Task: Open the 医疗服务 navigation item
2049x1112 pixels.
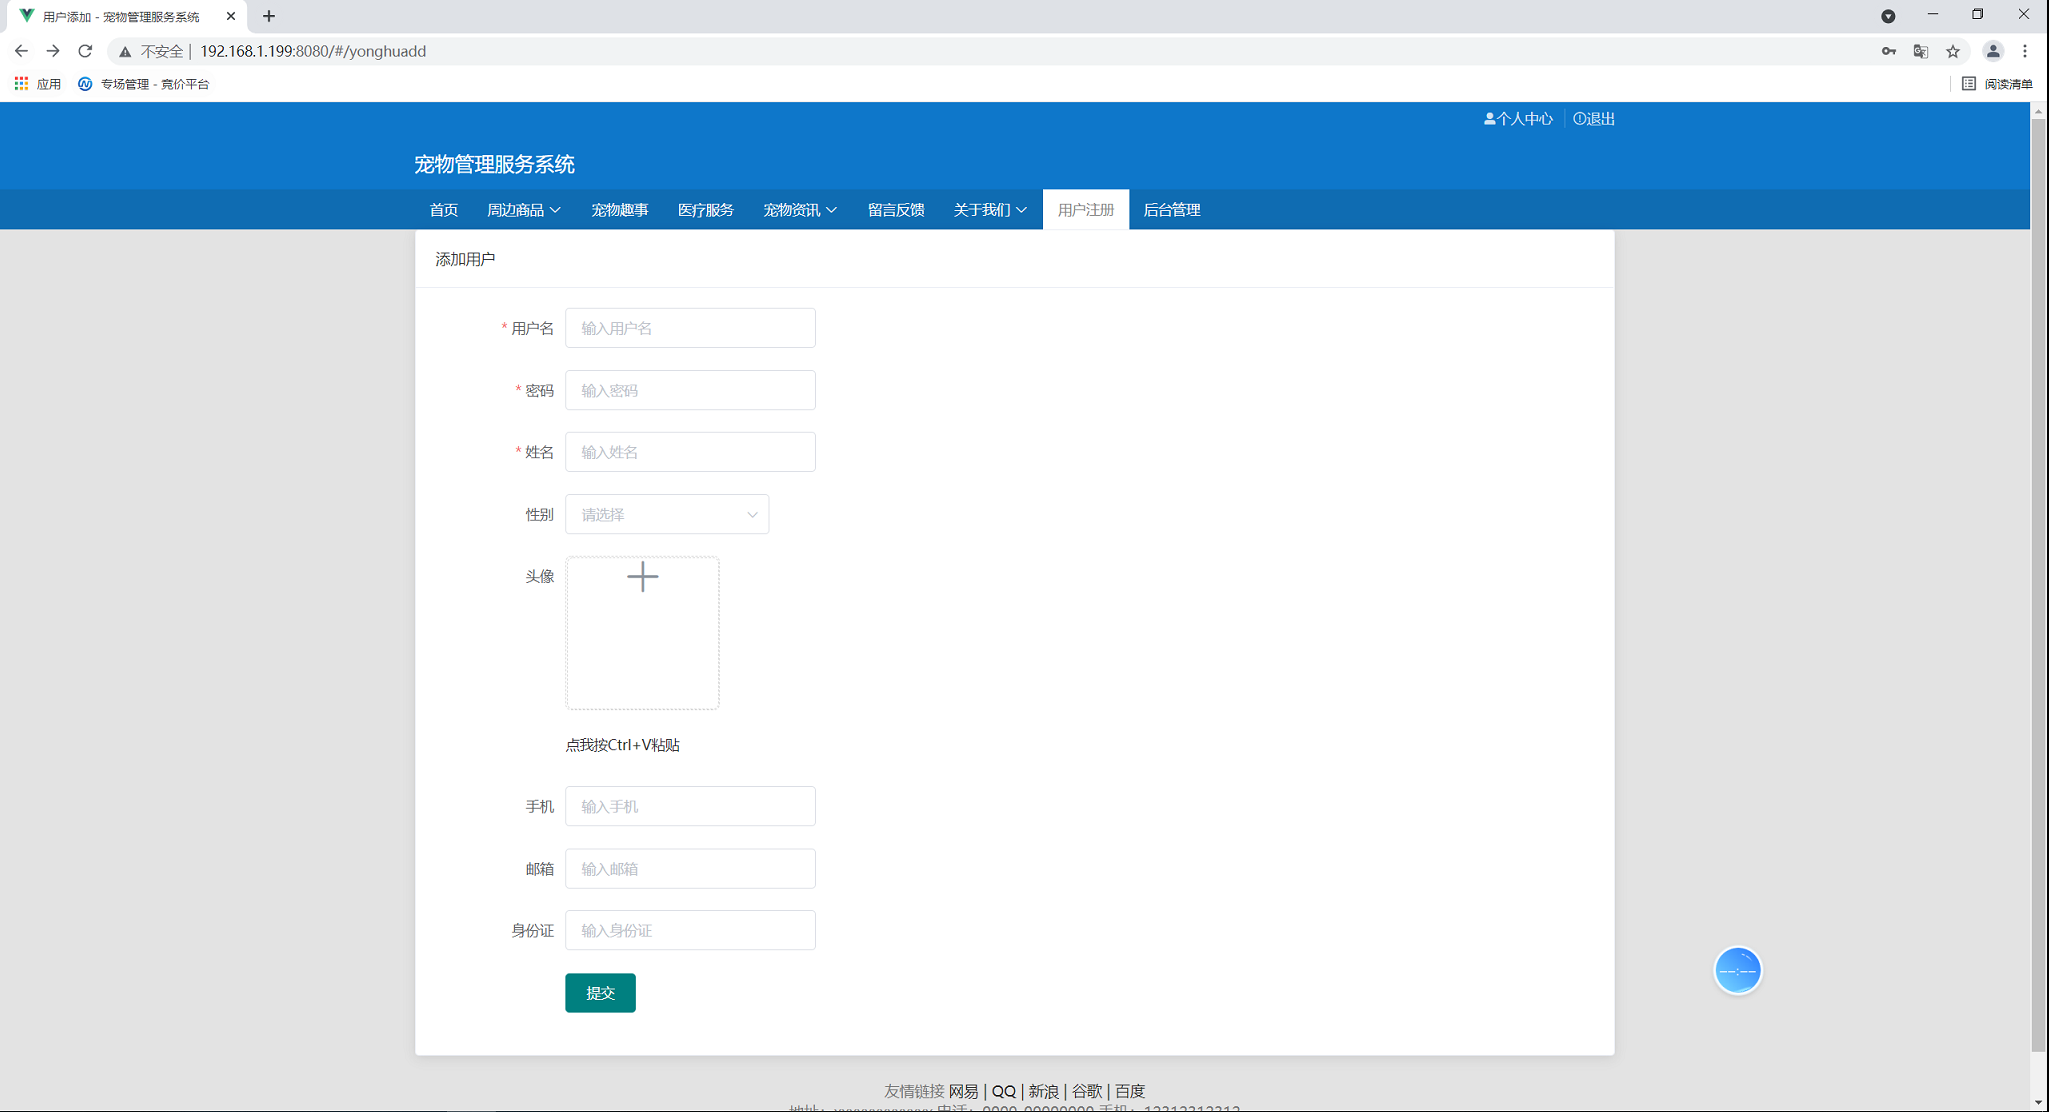Action: (705, 210)
